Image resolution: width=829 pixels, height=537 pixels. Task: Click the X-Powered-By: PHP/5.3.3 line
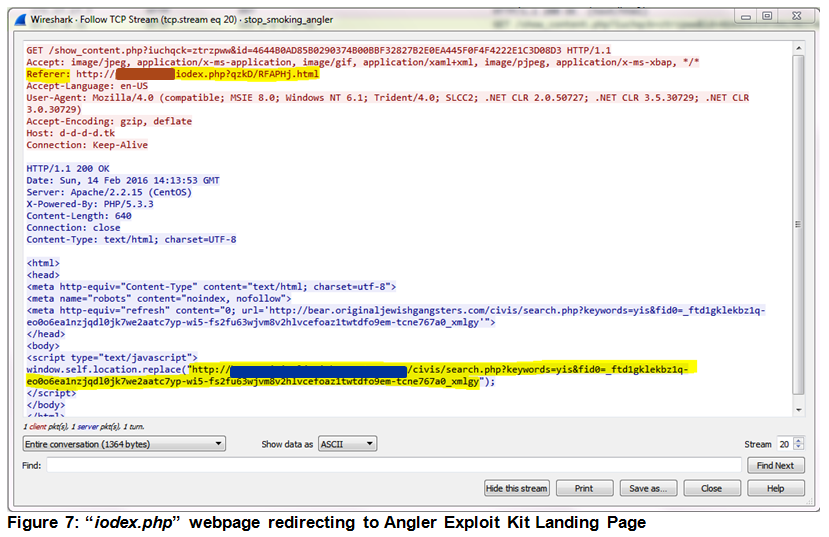[x=90, y=204]
